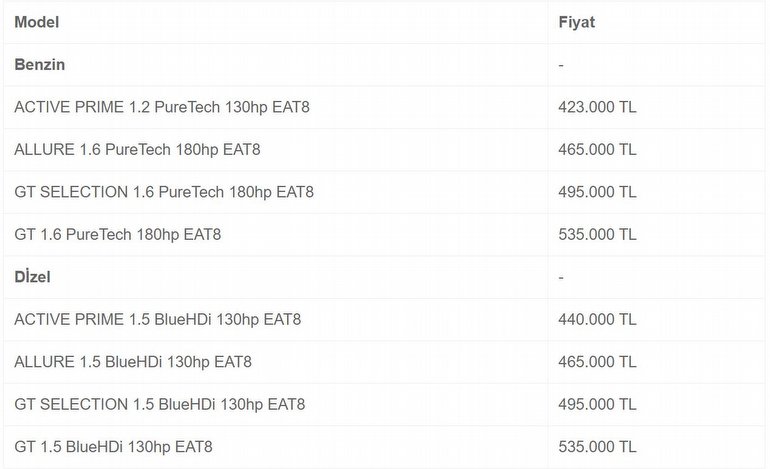This screenshot has height=469, width=770.
Task: Select the ALLURE 1.5 BlueHDi price 465.000 TL
Action: (x=597, y=361)
